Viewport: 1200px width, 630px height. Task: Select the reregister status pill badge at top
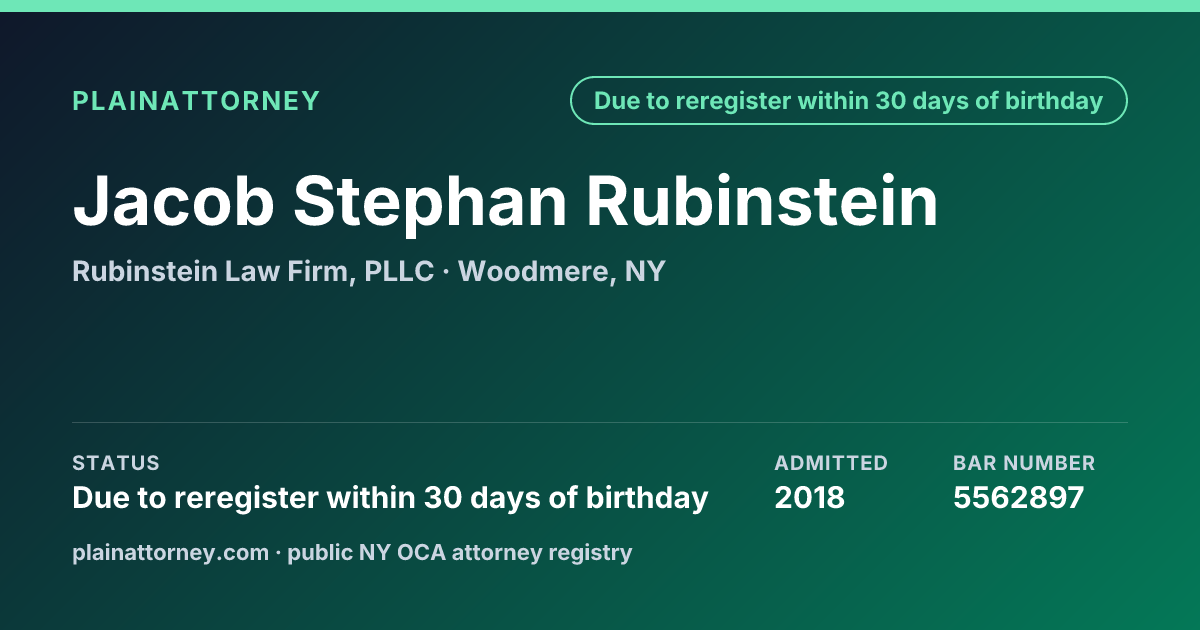coord(849,101)
